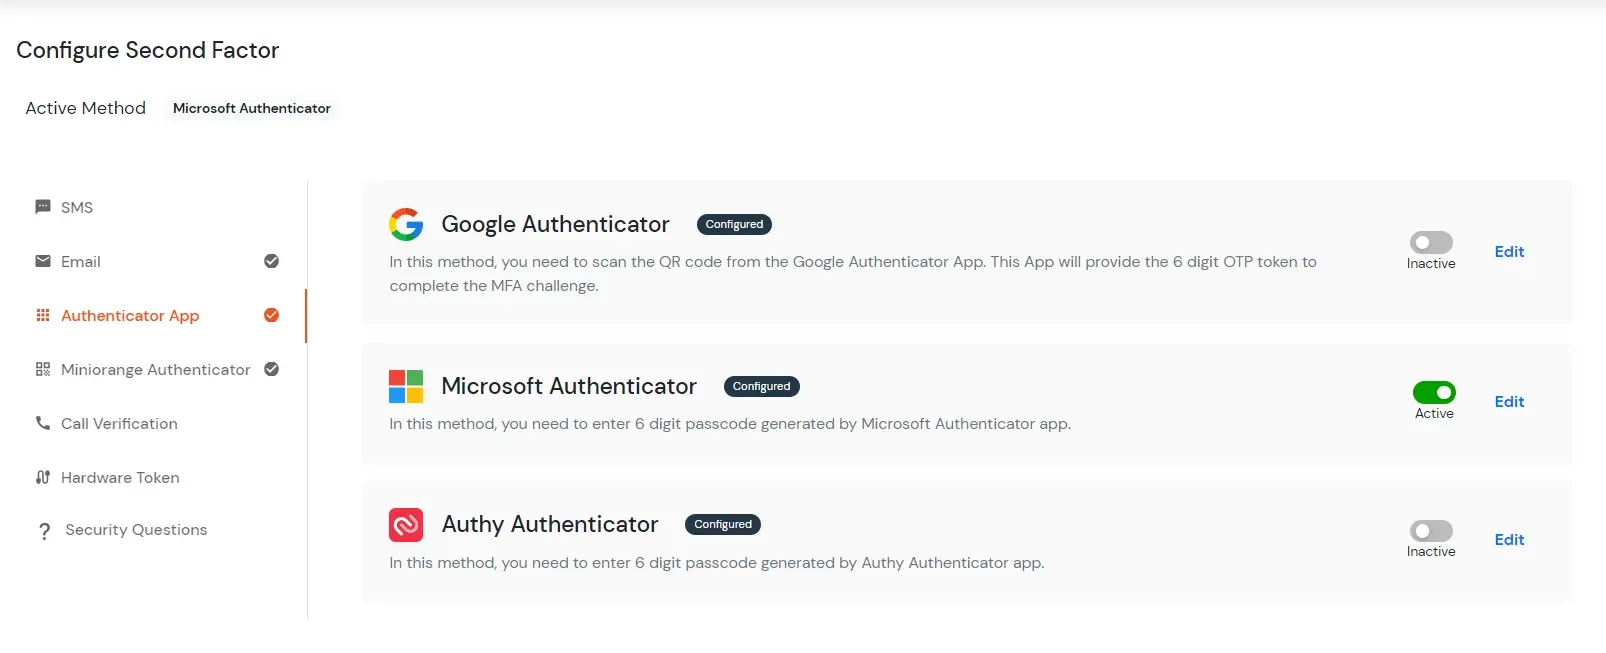Click the Microsoft Authenticator active method badge

click(252, 108)
